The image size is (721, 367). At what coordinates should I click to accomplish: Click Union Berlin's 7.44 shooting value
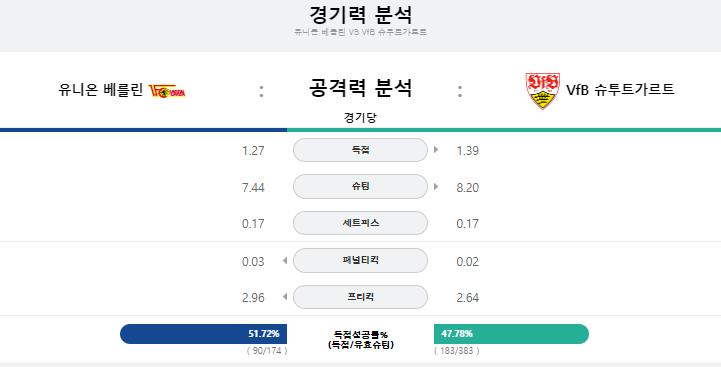pyautogui.click(x=253, y=187)
